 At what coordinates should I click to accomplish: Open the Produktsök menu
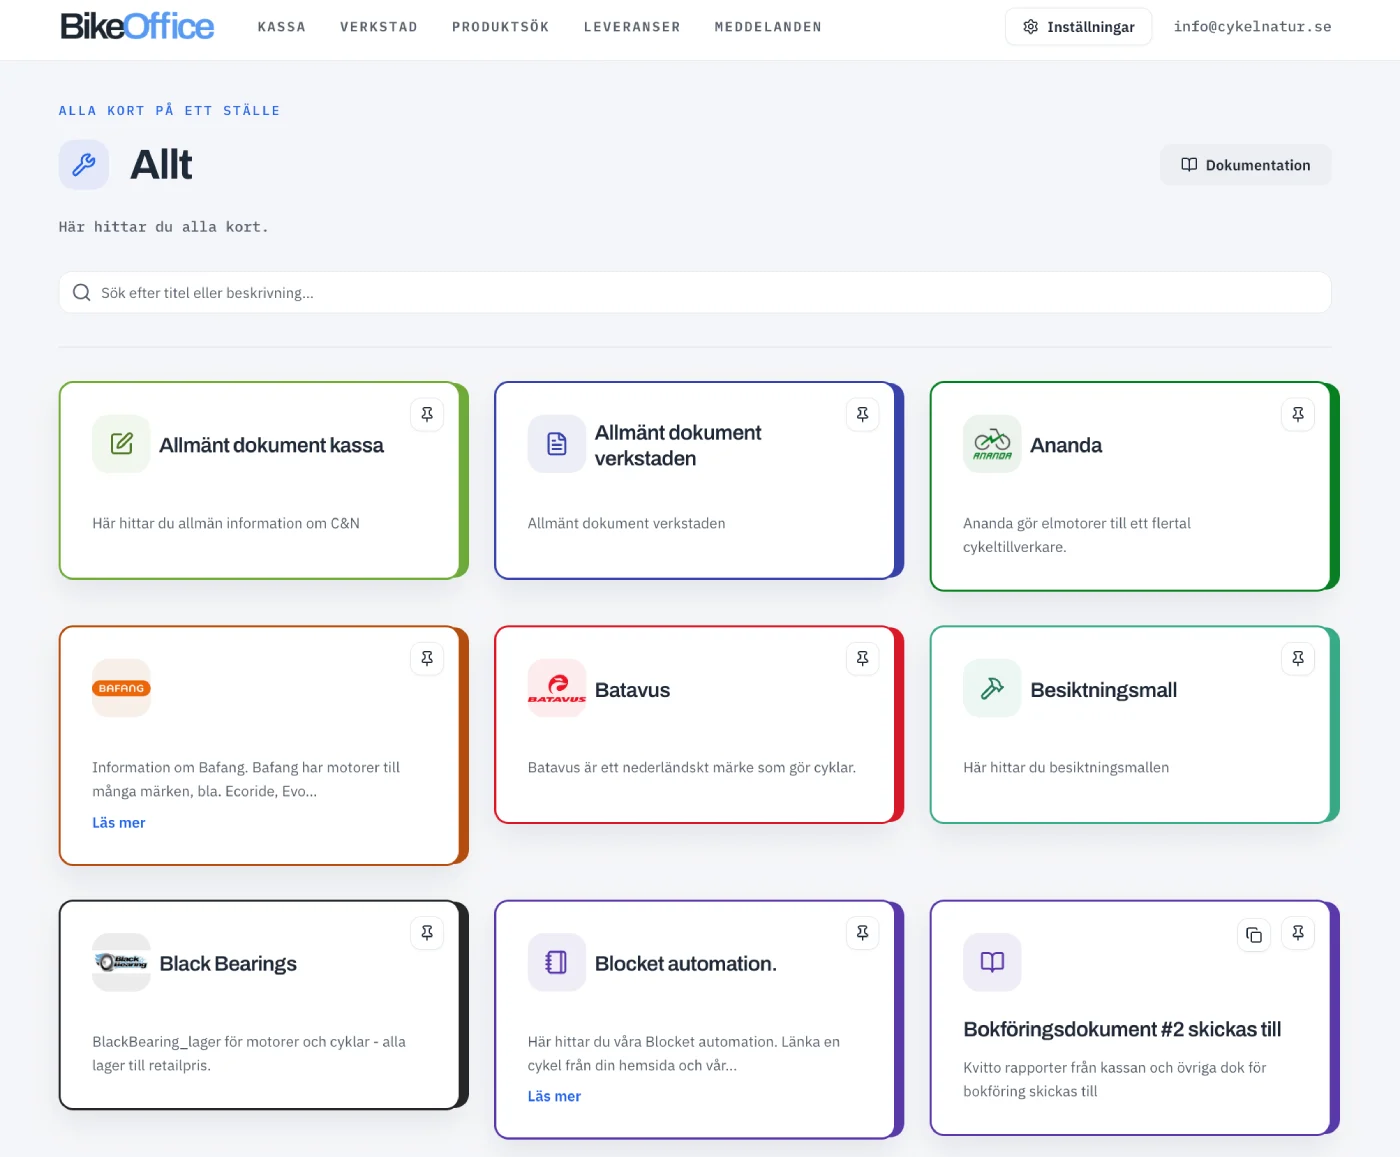501,27
